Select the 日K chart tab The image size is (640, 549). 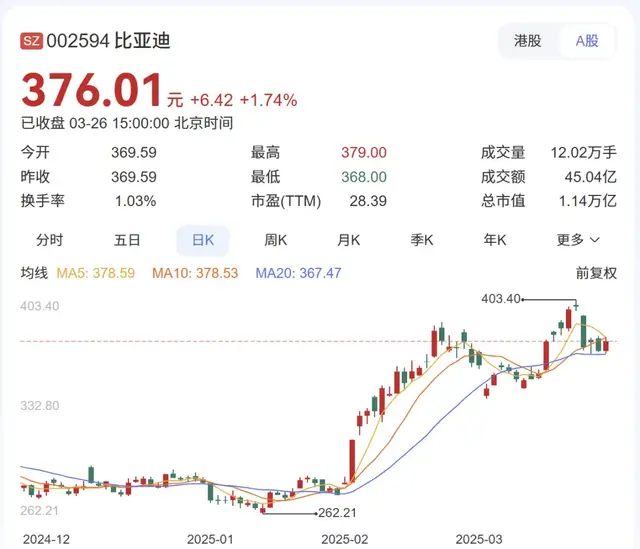point(203,240)
